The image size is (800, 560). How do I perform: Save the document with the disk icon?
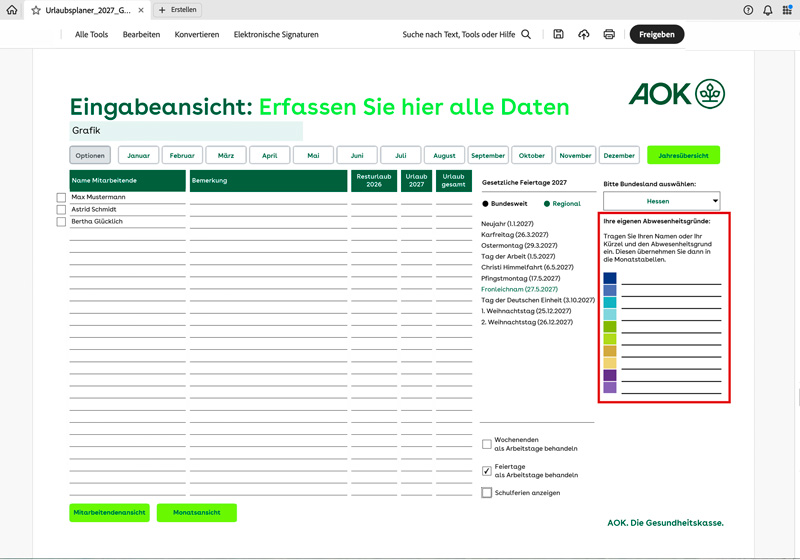click(558, 34)
